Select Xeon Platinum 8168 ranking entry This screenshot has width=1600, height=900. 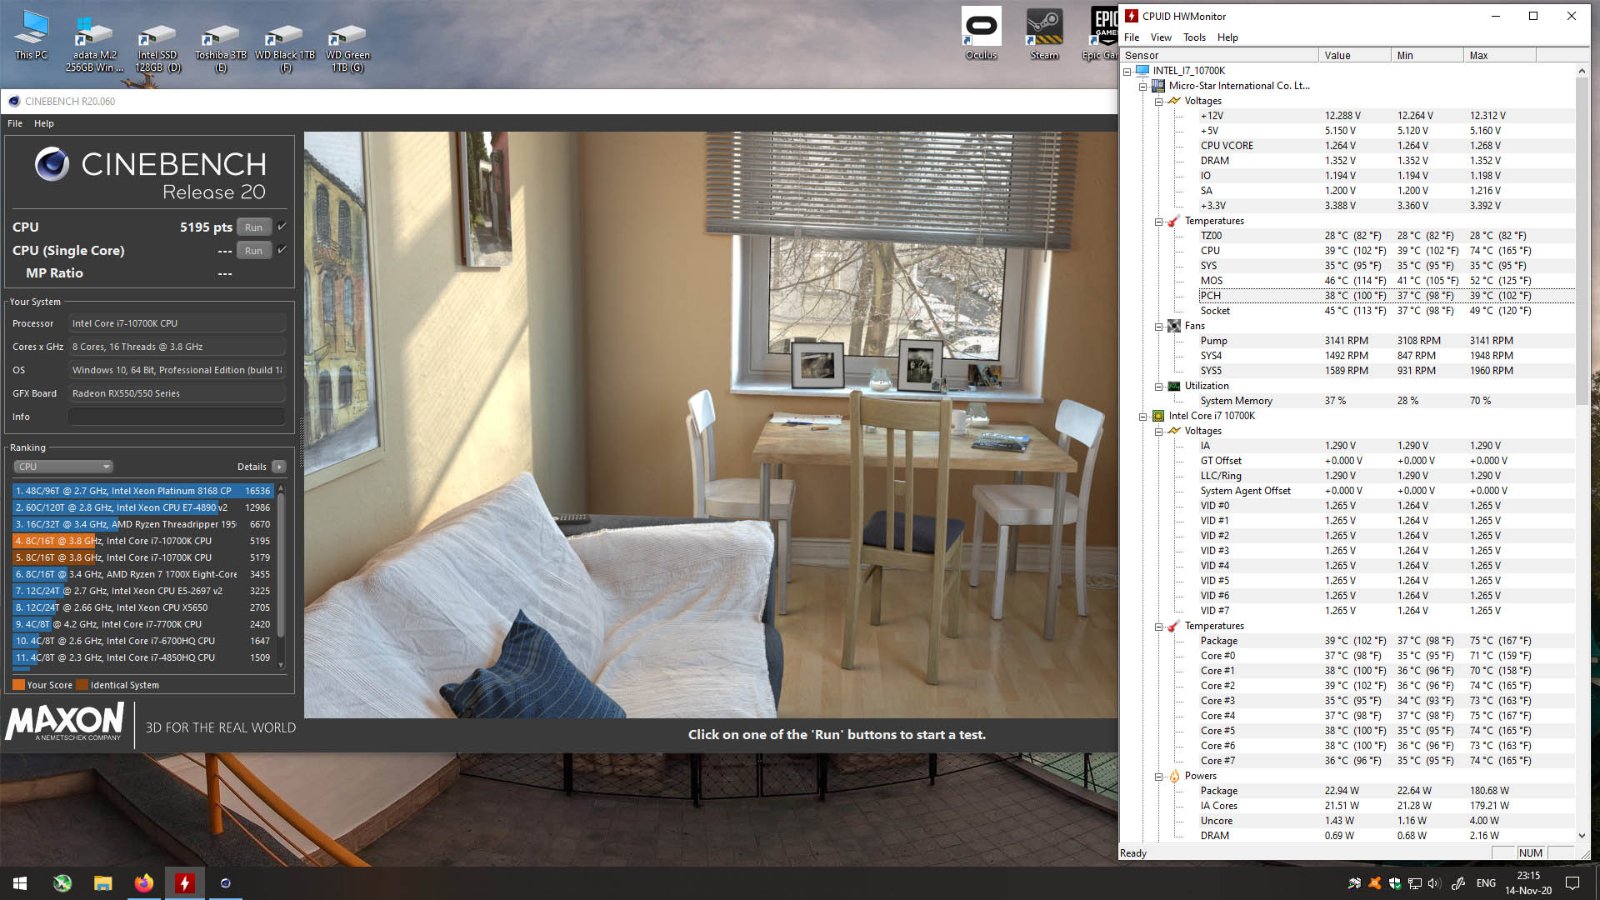[x=142, y=491]
